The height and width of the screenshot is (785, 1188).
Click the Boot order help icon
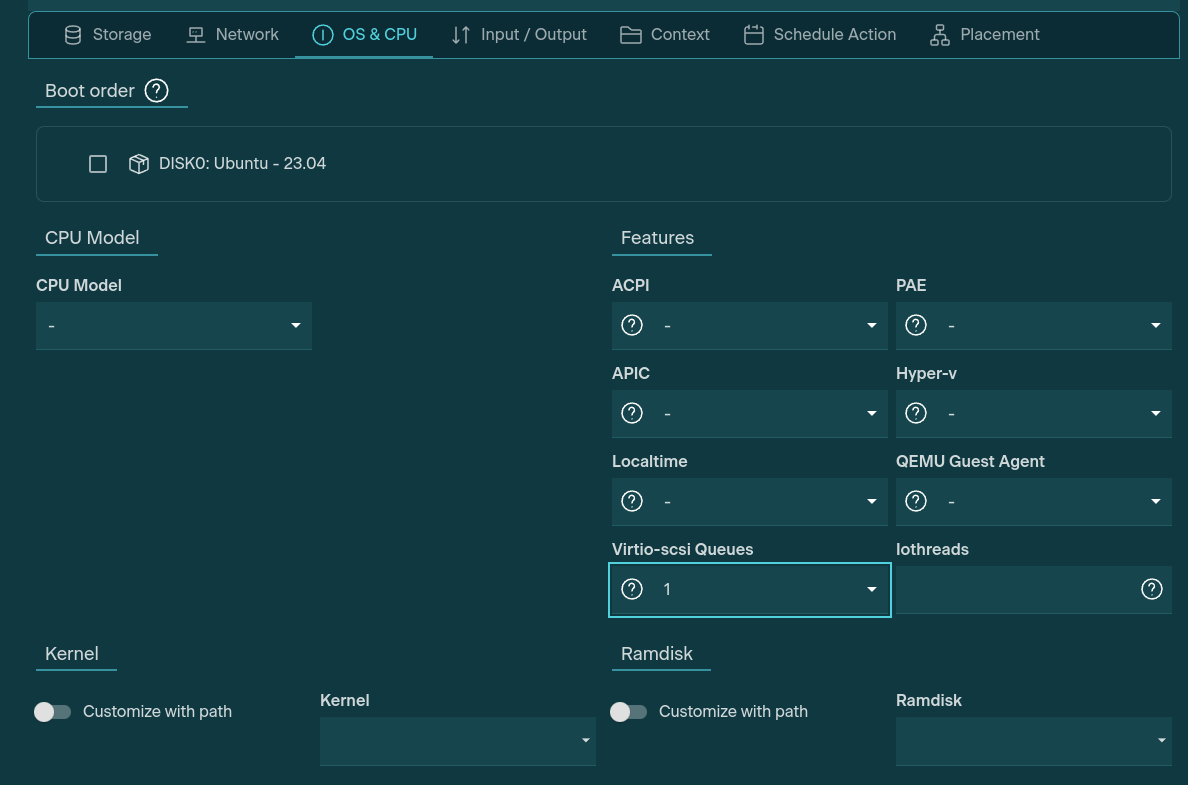[156, 90]
